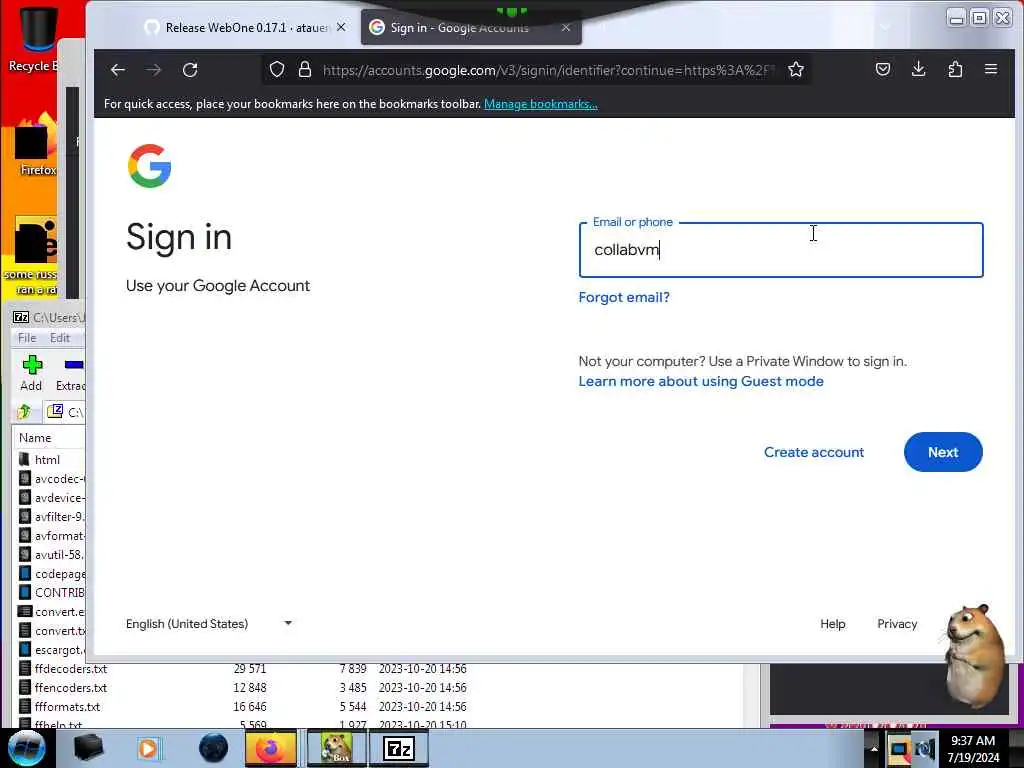1024x768 pixels.
Task: Select the Sign in - Google Accounts tab
Action: (x=470, y=27)
